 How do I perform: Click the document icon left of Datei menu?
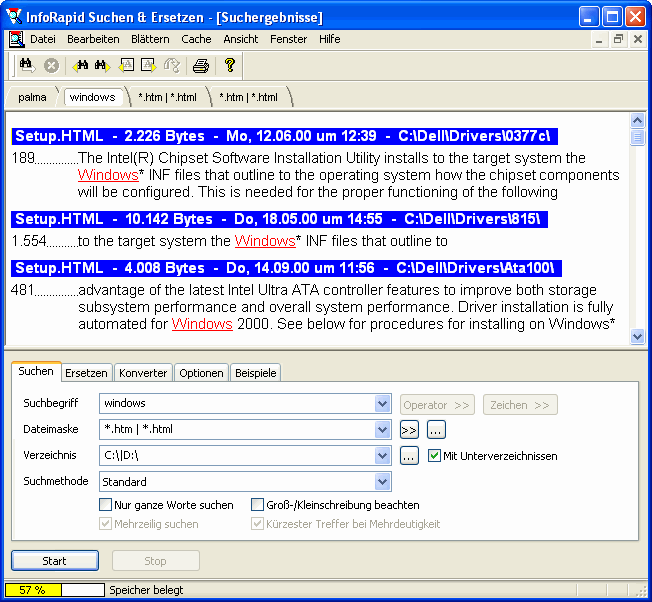tap(17, 39)
